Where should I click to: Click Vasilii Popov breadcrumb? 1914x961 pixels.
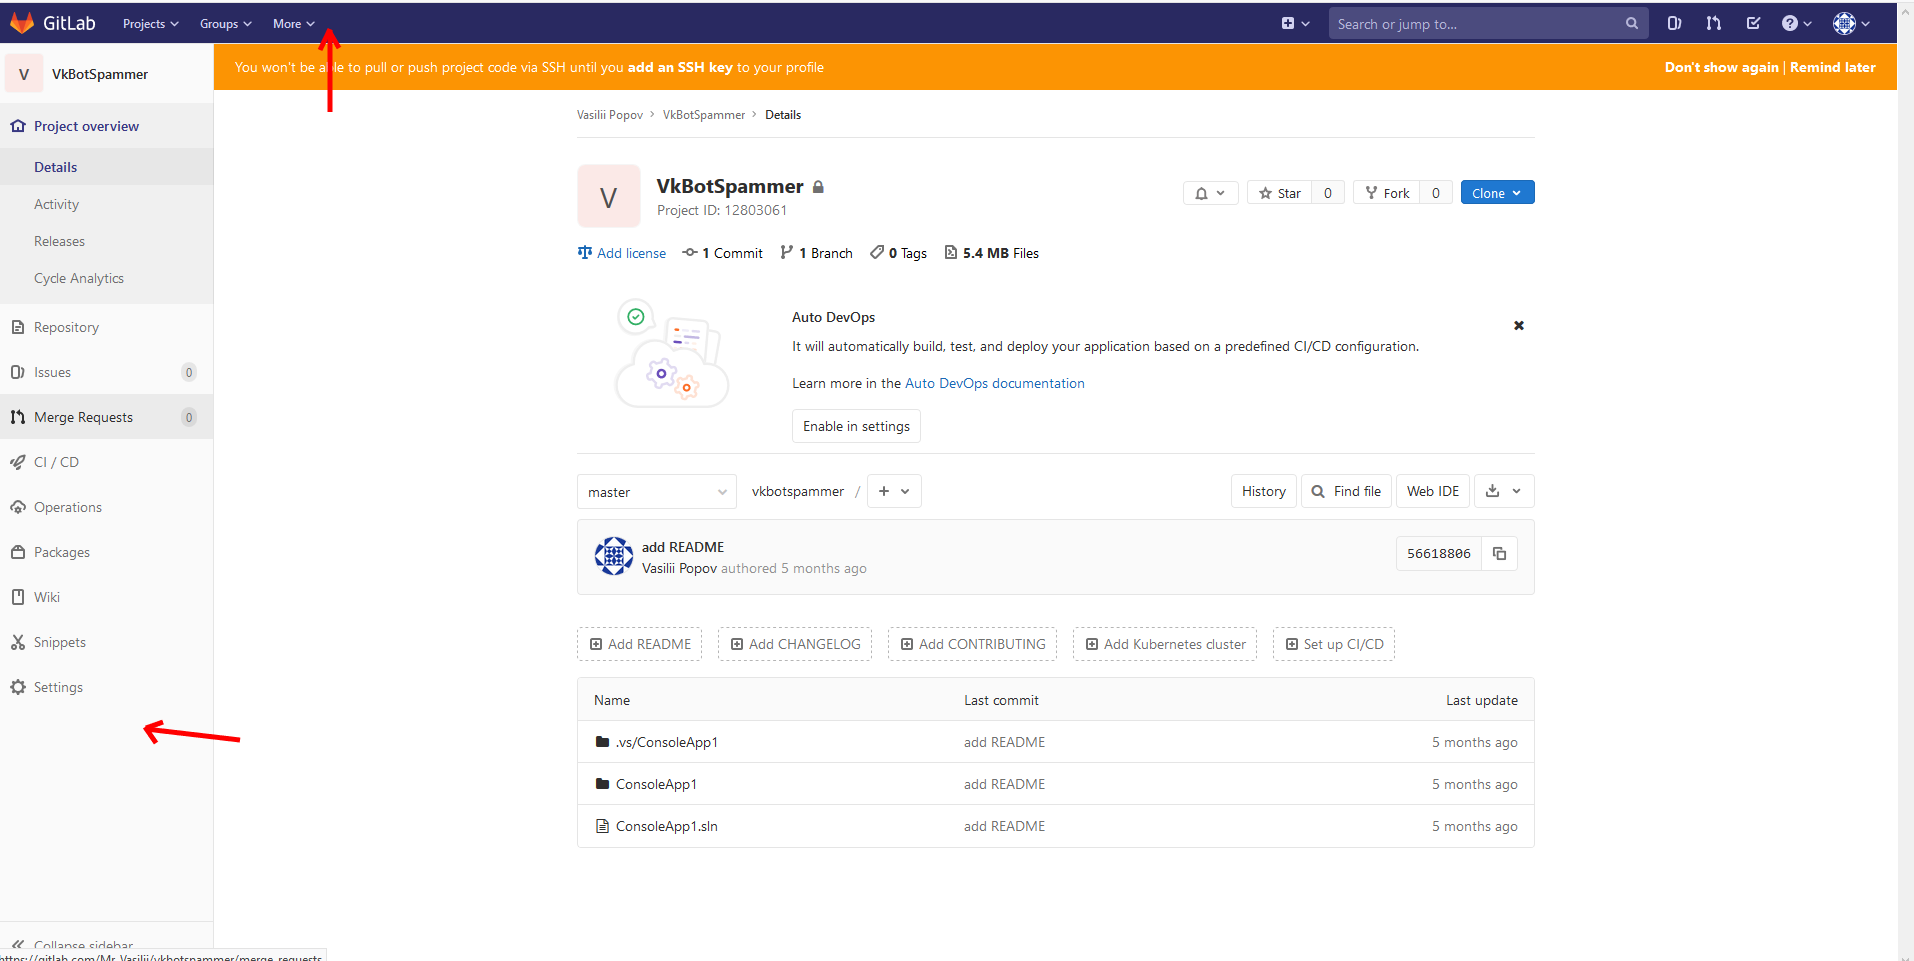[x=610, y=115]
